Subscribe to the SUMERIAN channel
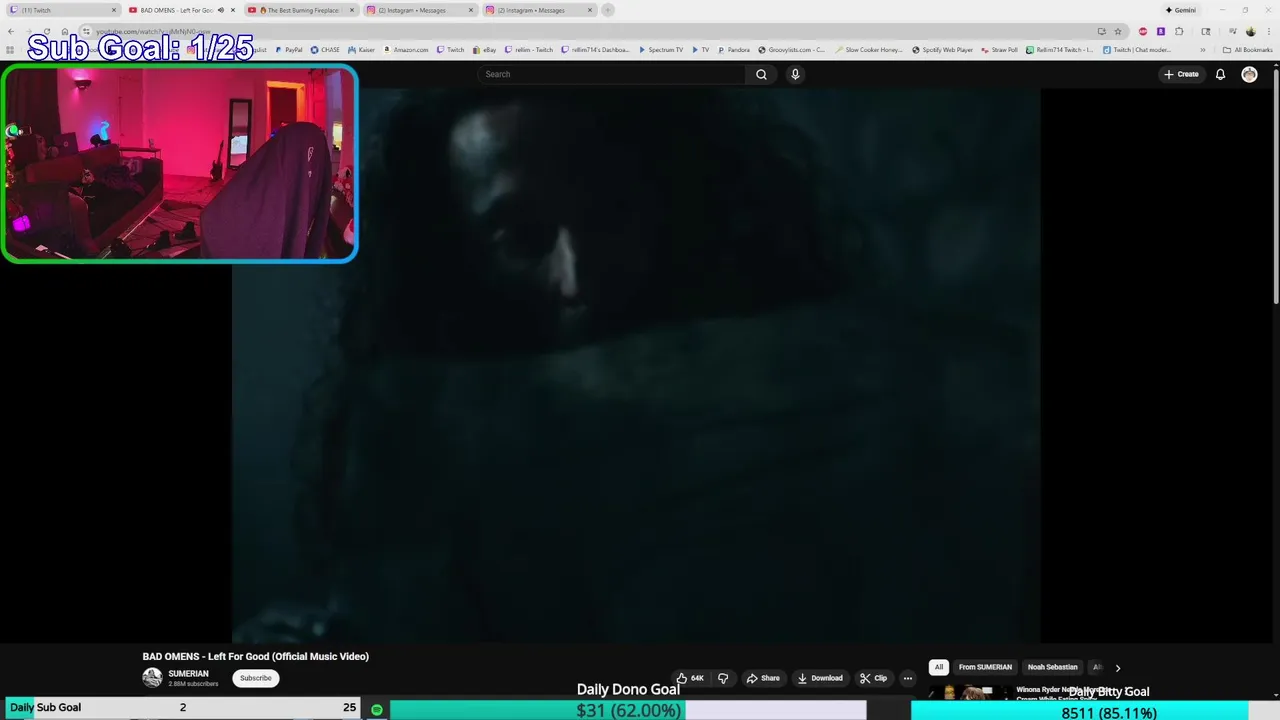 (255, 678)
